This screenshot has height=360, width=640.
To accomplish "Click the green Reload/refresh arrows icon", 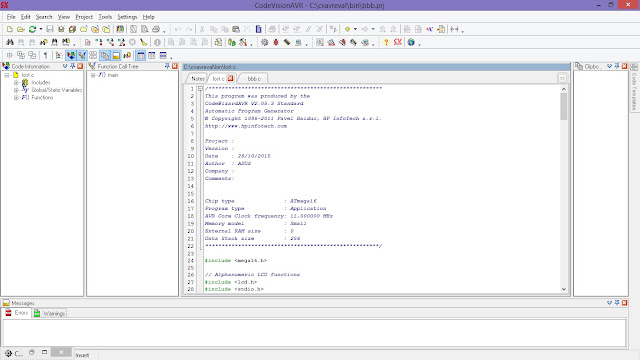I will coord(32,29).
